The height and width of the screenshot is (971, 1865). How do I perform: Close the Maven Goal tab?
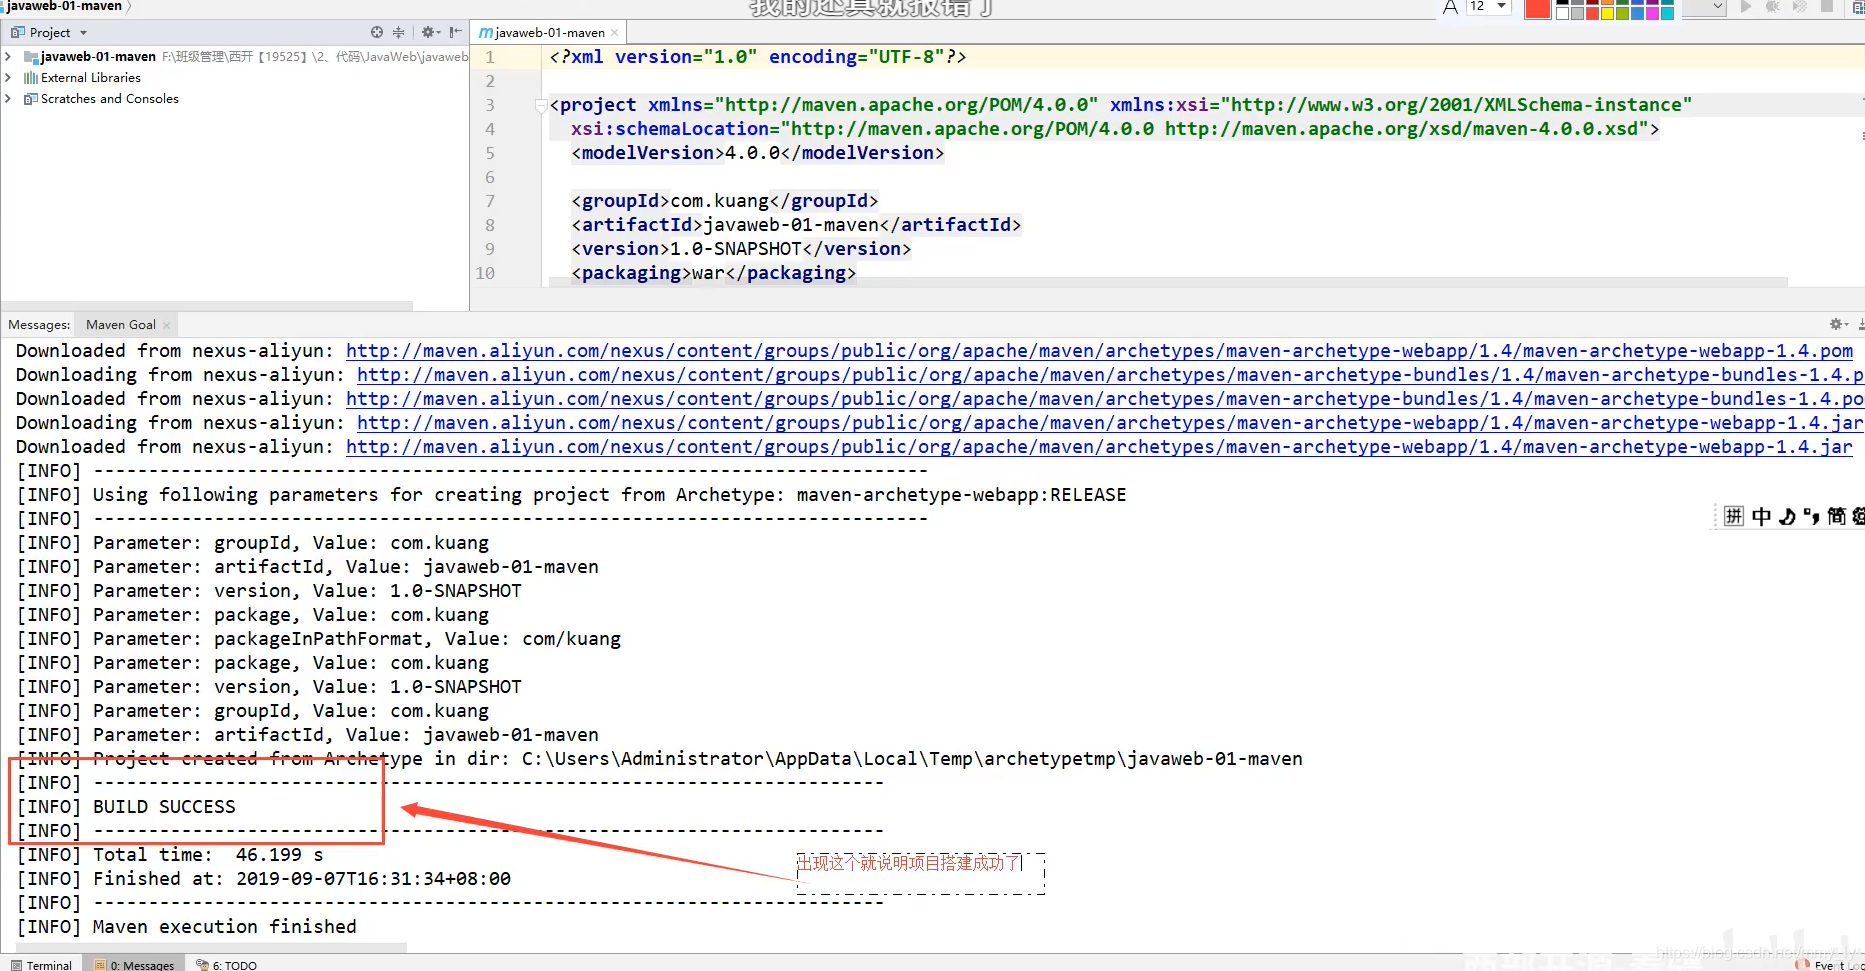coord(167,325)
